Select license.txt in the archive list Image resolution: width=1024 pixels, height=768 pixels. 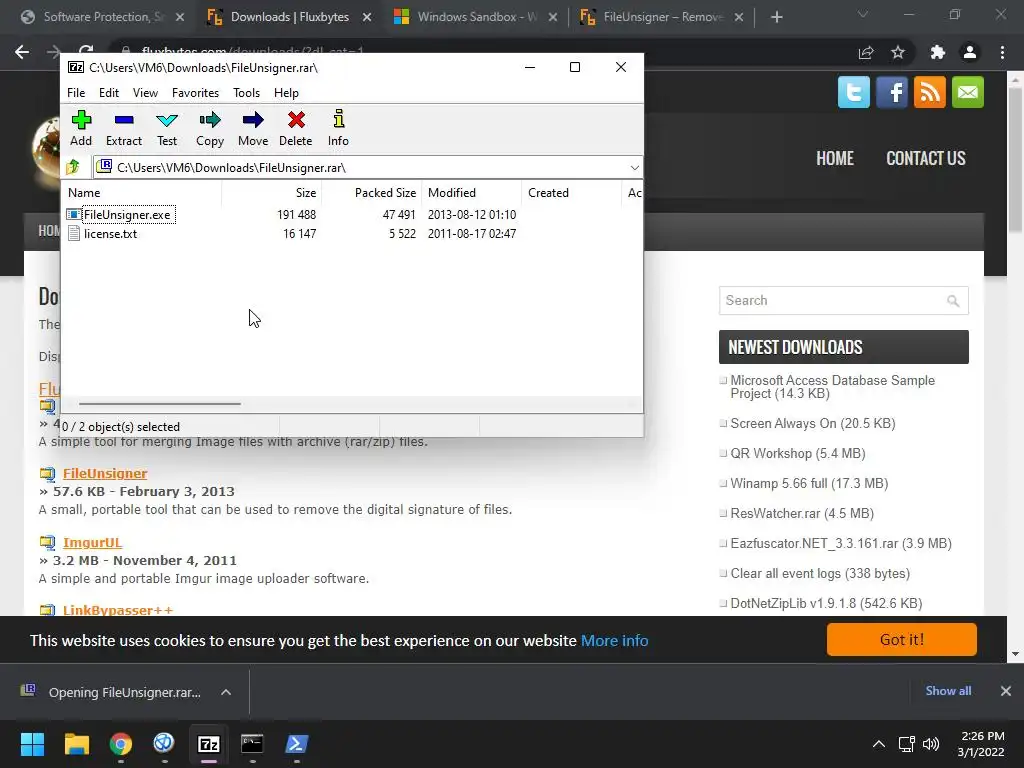coord(110,234)
